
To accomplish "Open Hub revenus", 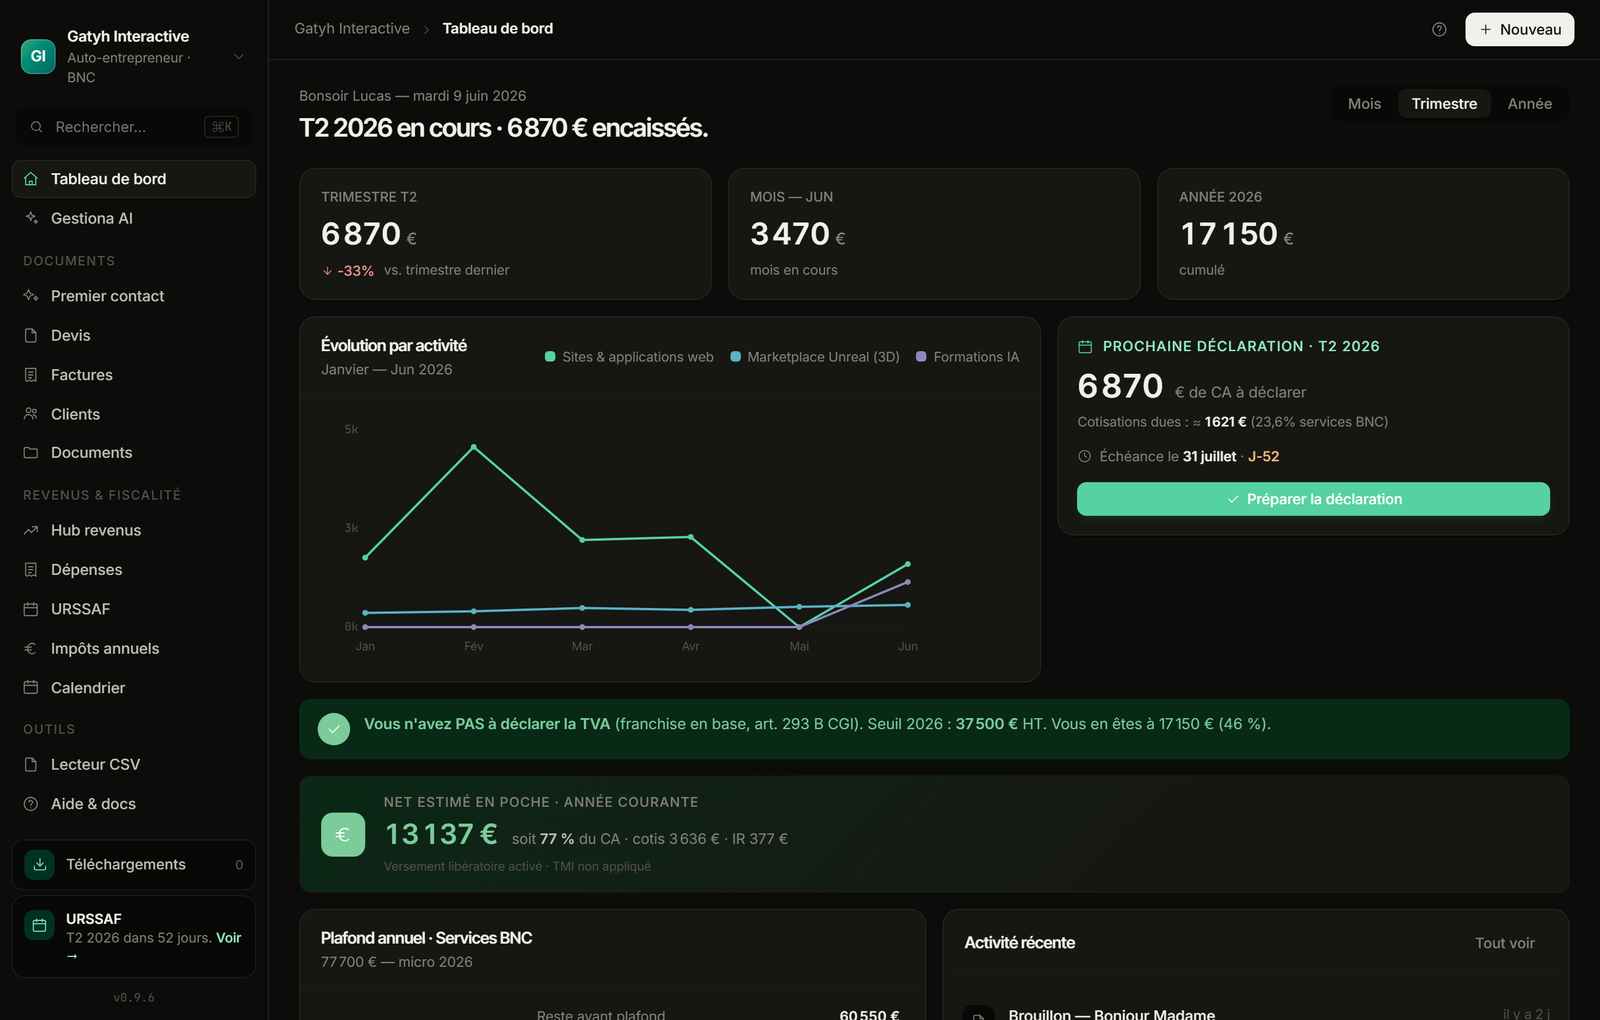I will pyautogui.click(x=134, y=530).
